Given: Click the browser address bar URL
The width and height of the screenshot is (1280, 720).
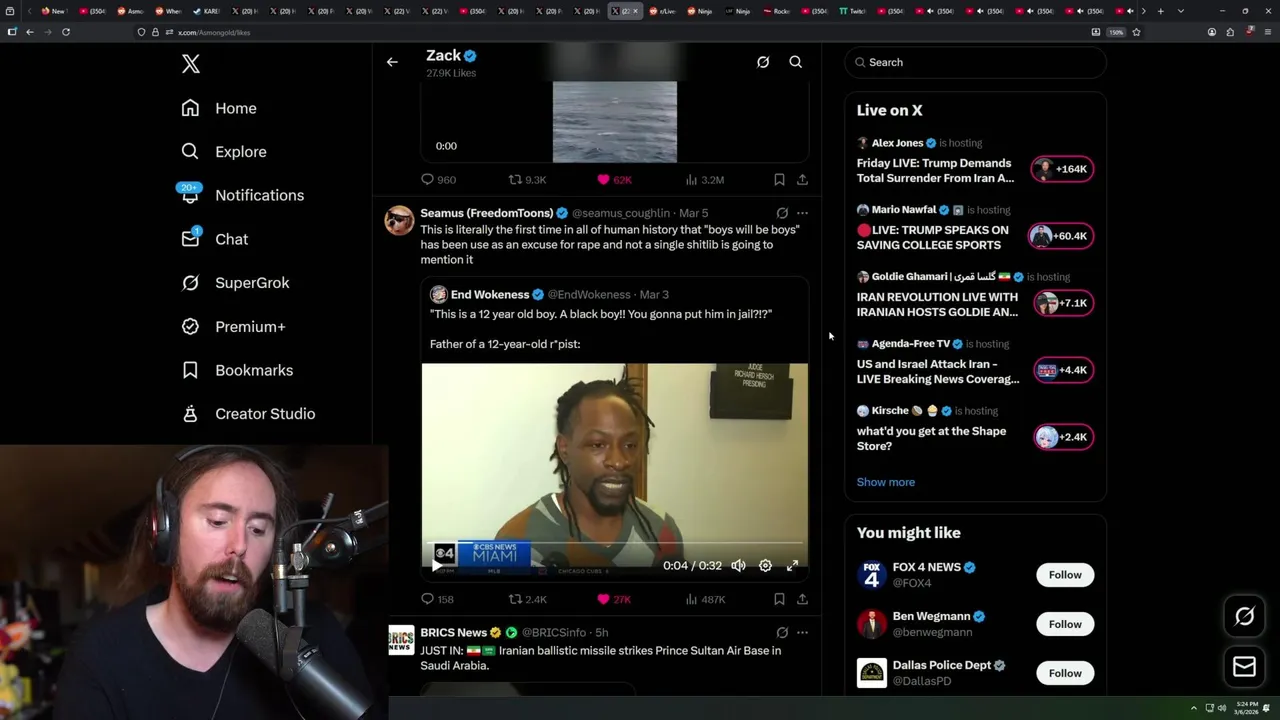Looking at the screenshot, I should coord(214,32).
